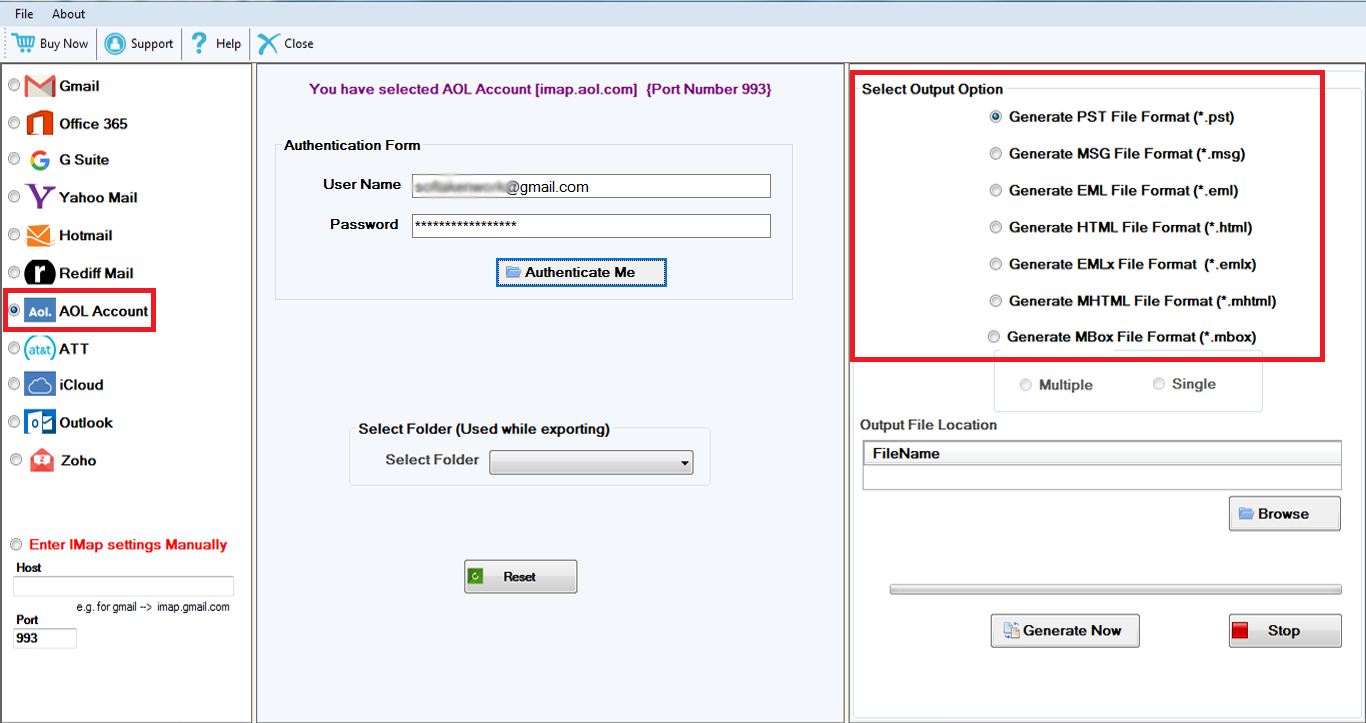Click the Help question mark icon
The height and width of the screenshot is (723, 1366).
click(x=200, y=43)
